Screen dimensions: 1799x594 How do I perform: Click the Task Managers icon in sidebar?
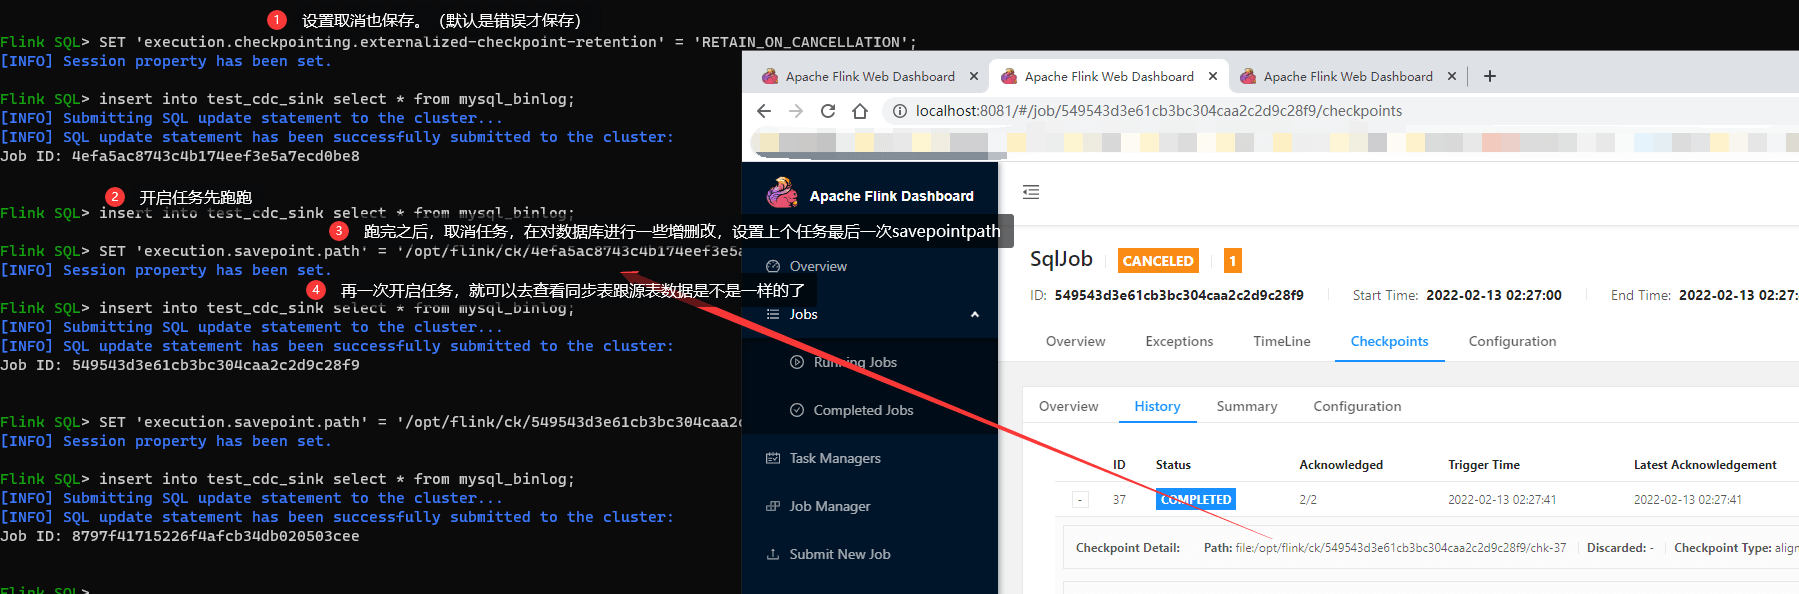click(x=773, y=458)
